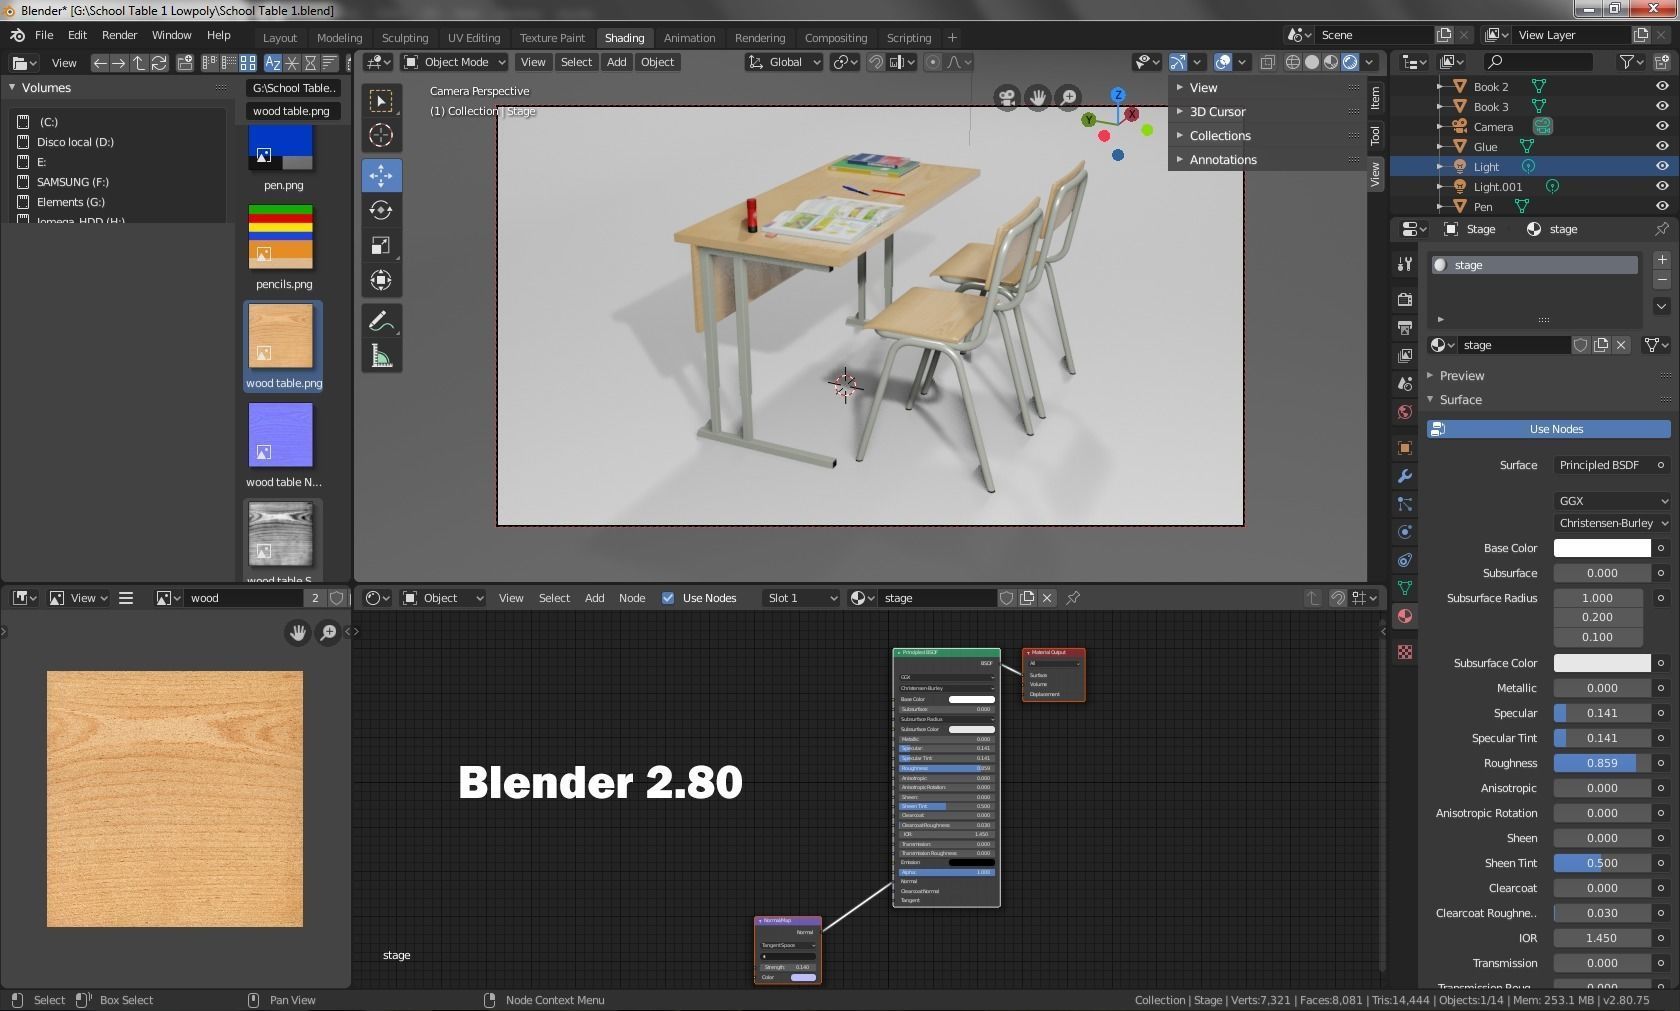The width and height of the screenshot is (1680, 1011).
Task: Toggle visibility of Glue object
Action: 1662,147
